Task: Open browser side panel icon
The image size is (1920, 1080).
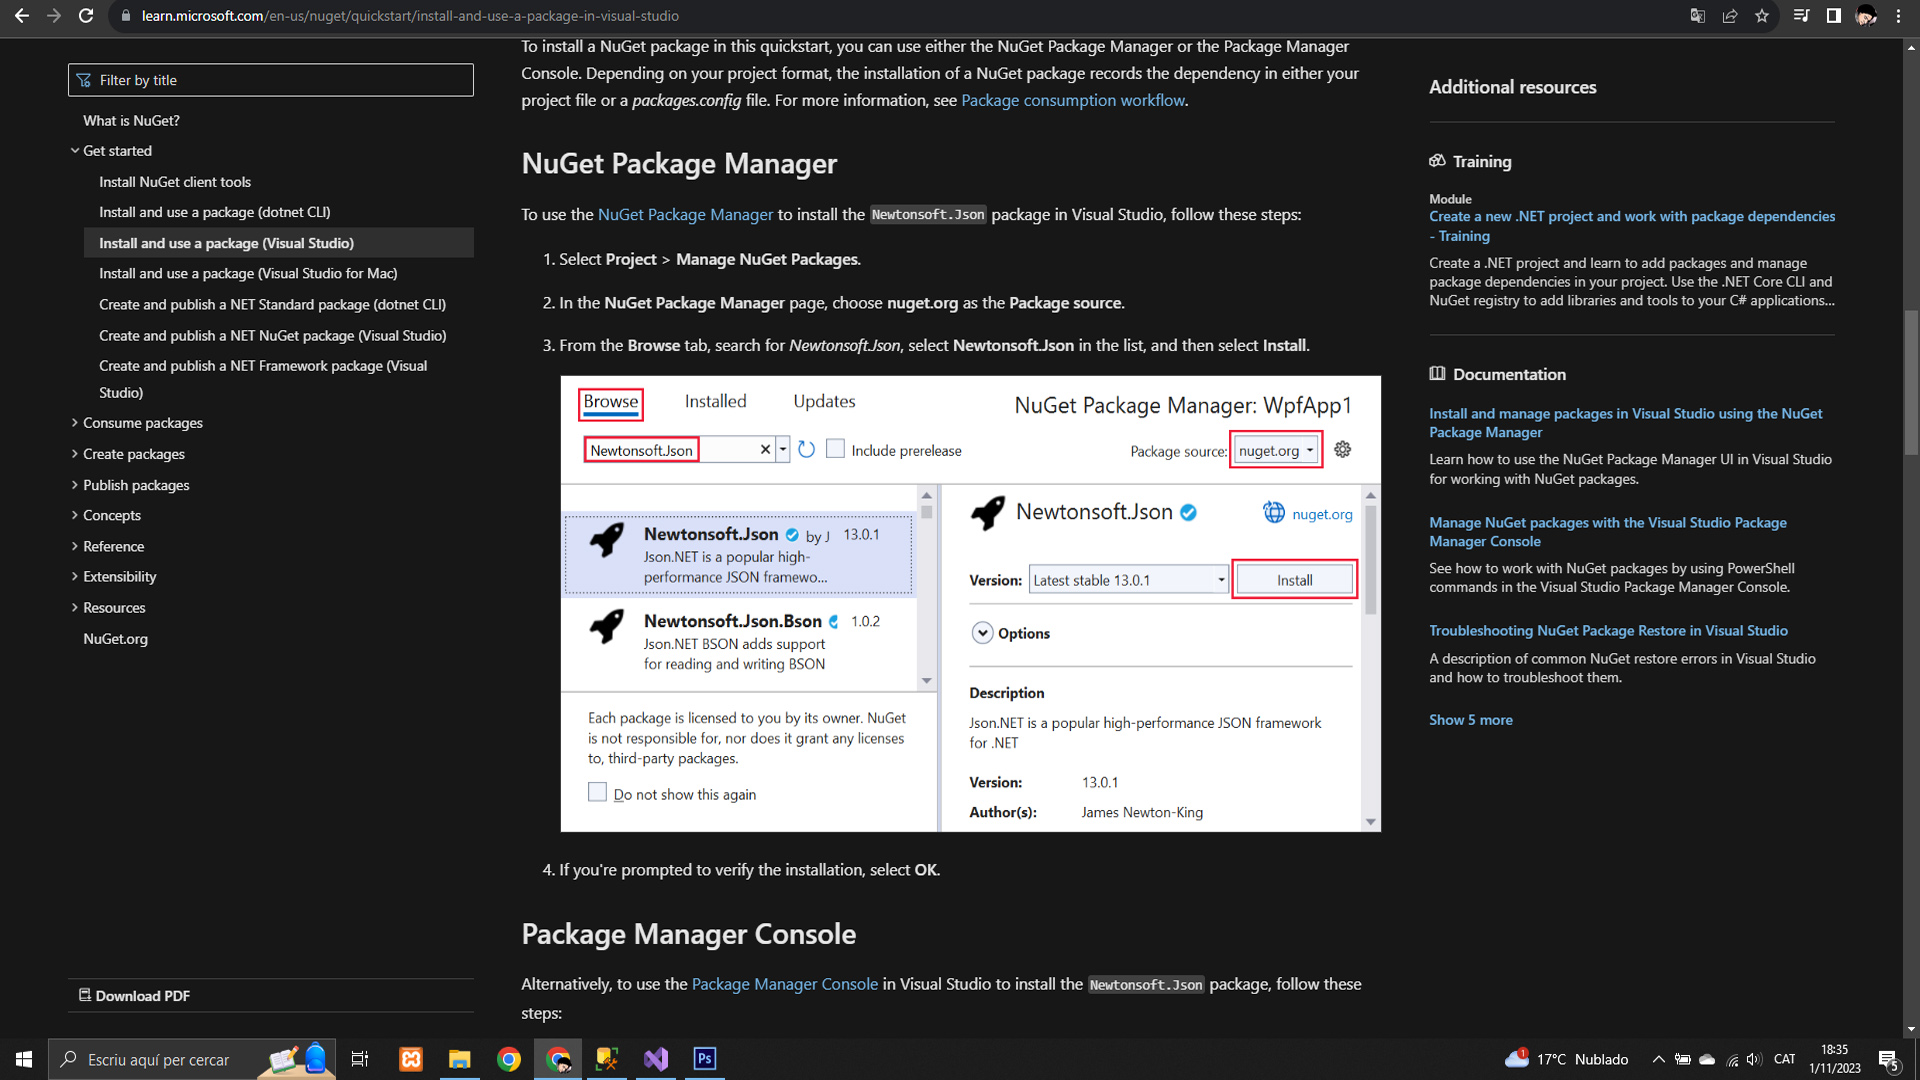Action: click(x=1833, y=16)
